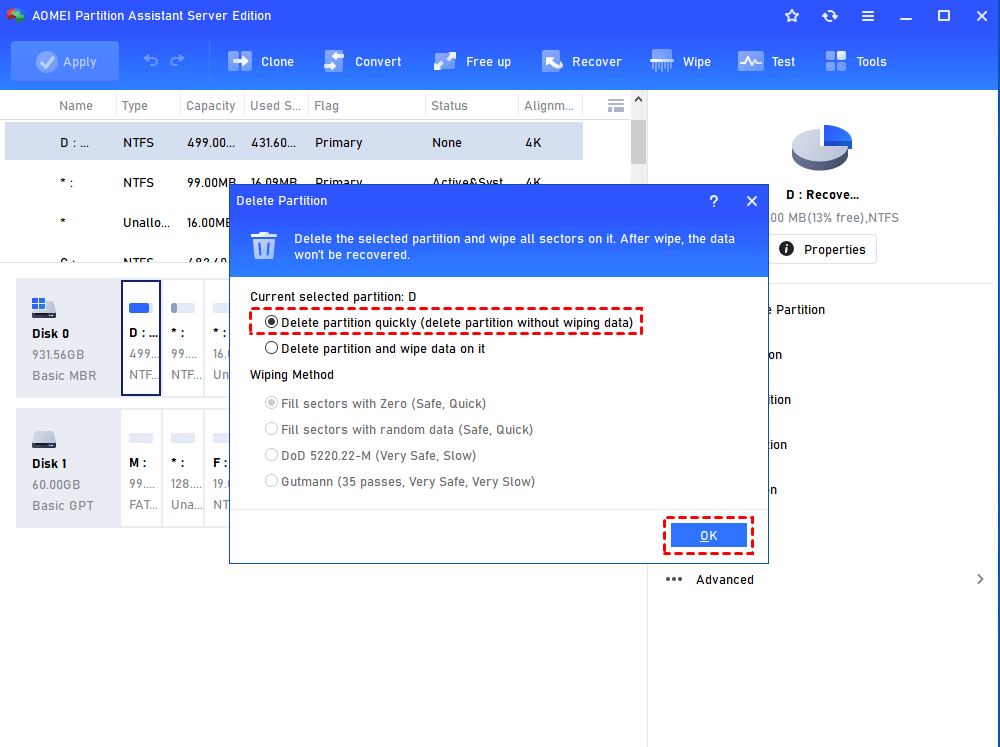Open the Free up tool
The width and height of the screenshot is (1000, 747).
pyautogui.click(x=472, y=61)
